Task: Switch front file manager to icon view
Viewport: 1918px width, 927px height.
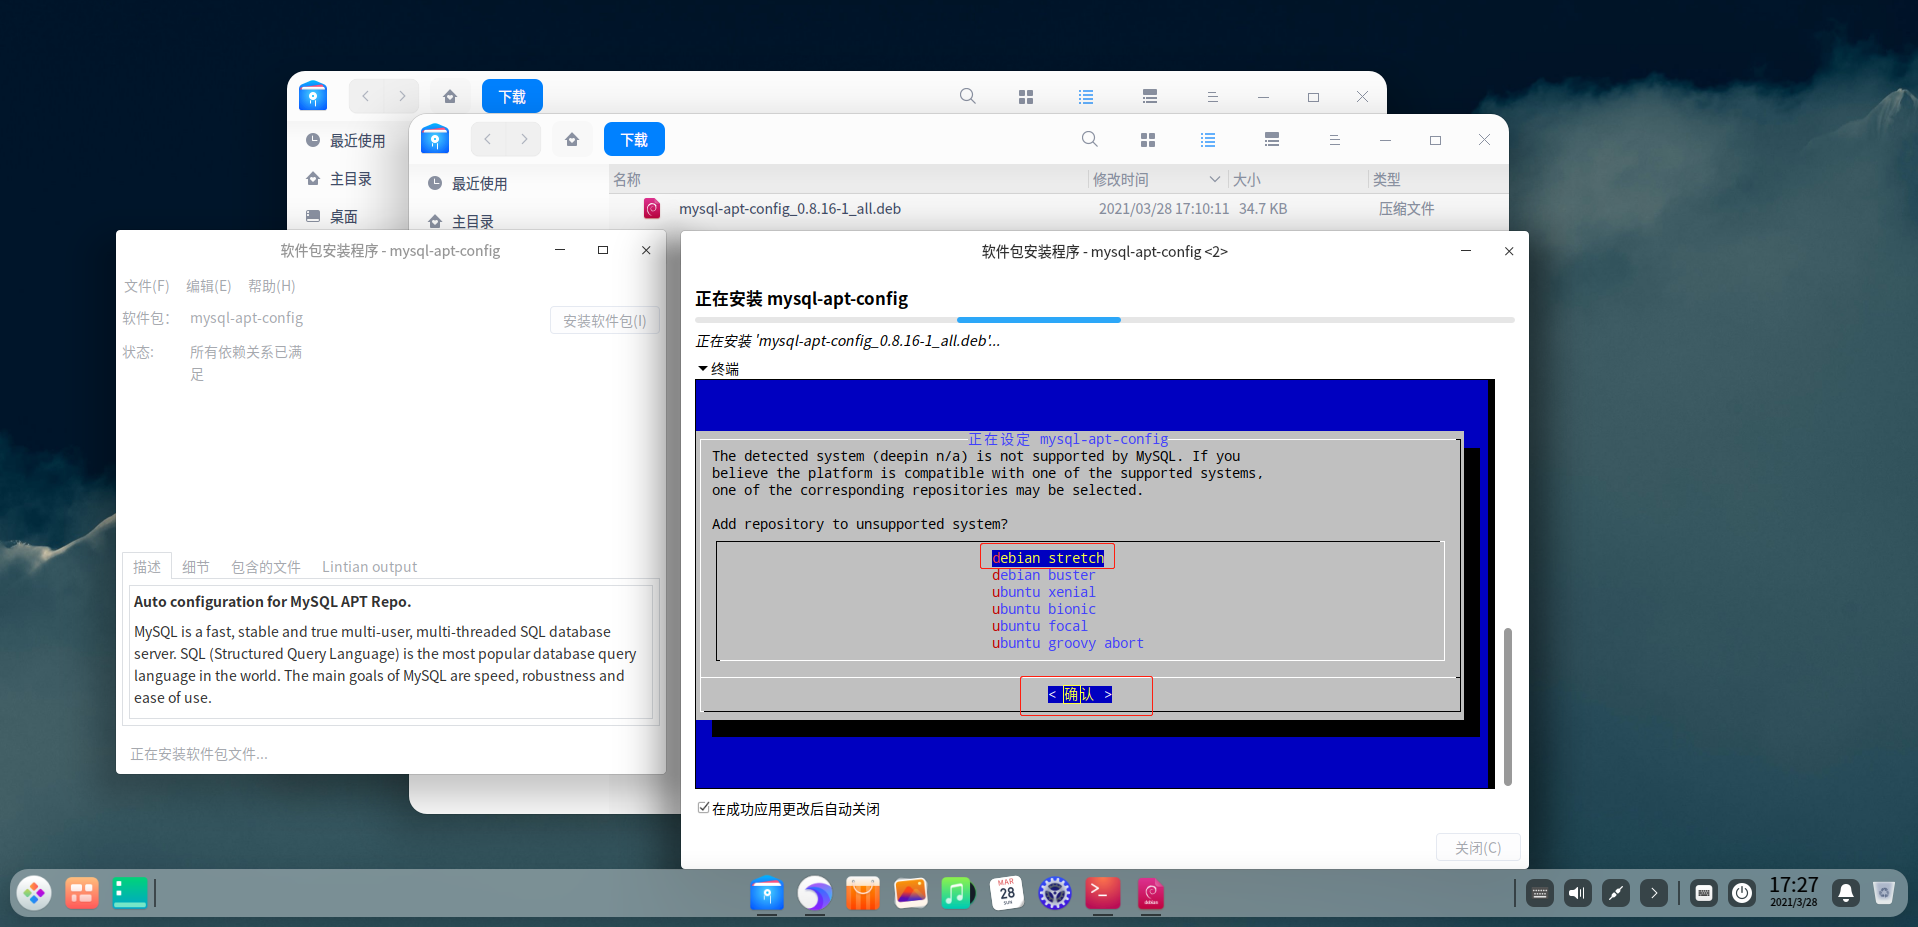Action: coord(1148,140)
